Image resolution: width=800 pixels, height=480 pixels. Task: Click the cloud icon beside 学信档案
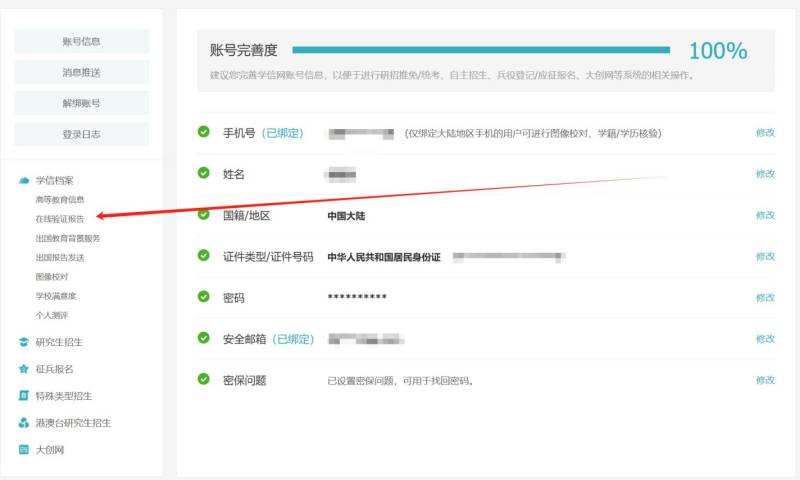click(24, 180)
